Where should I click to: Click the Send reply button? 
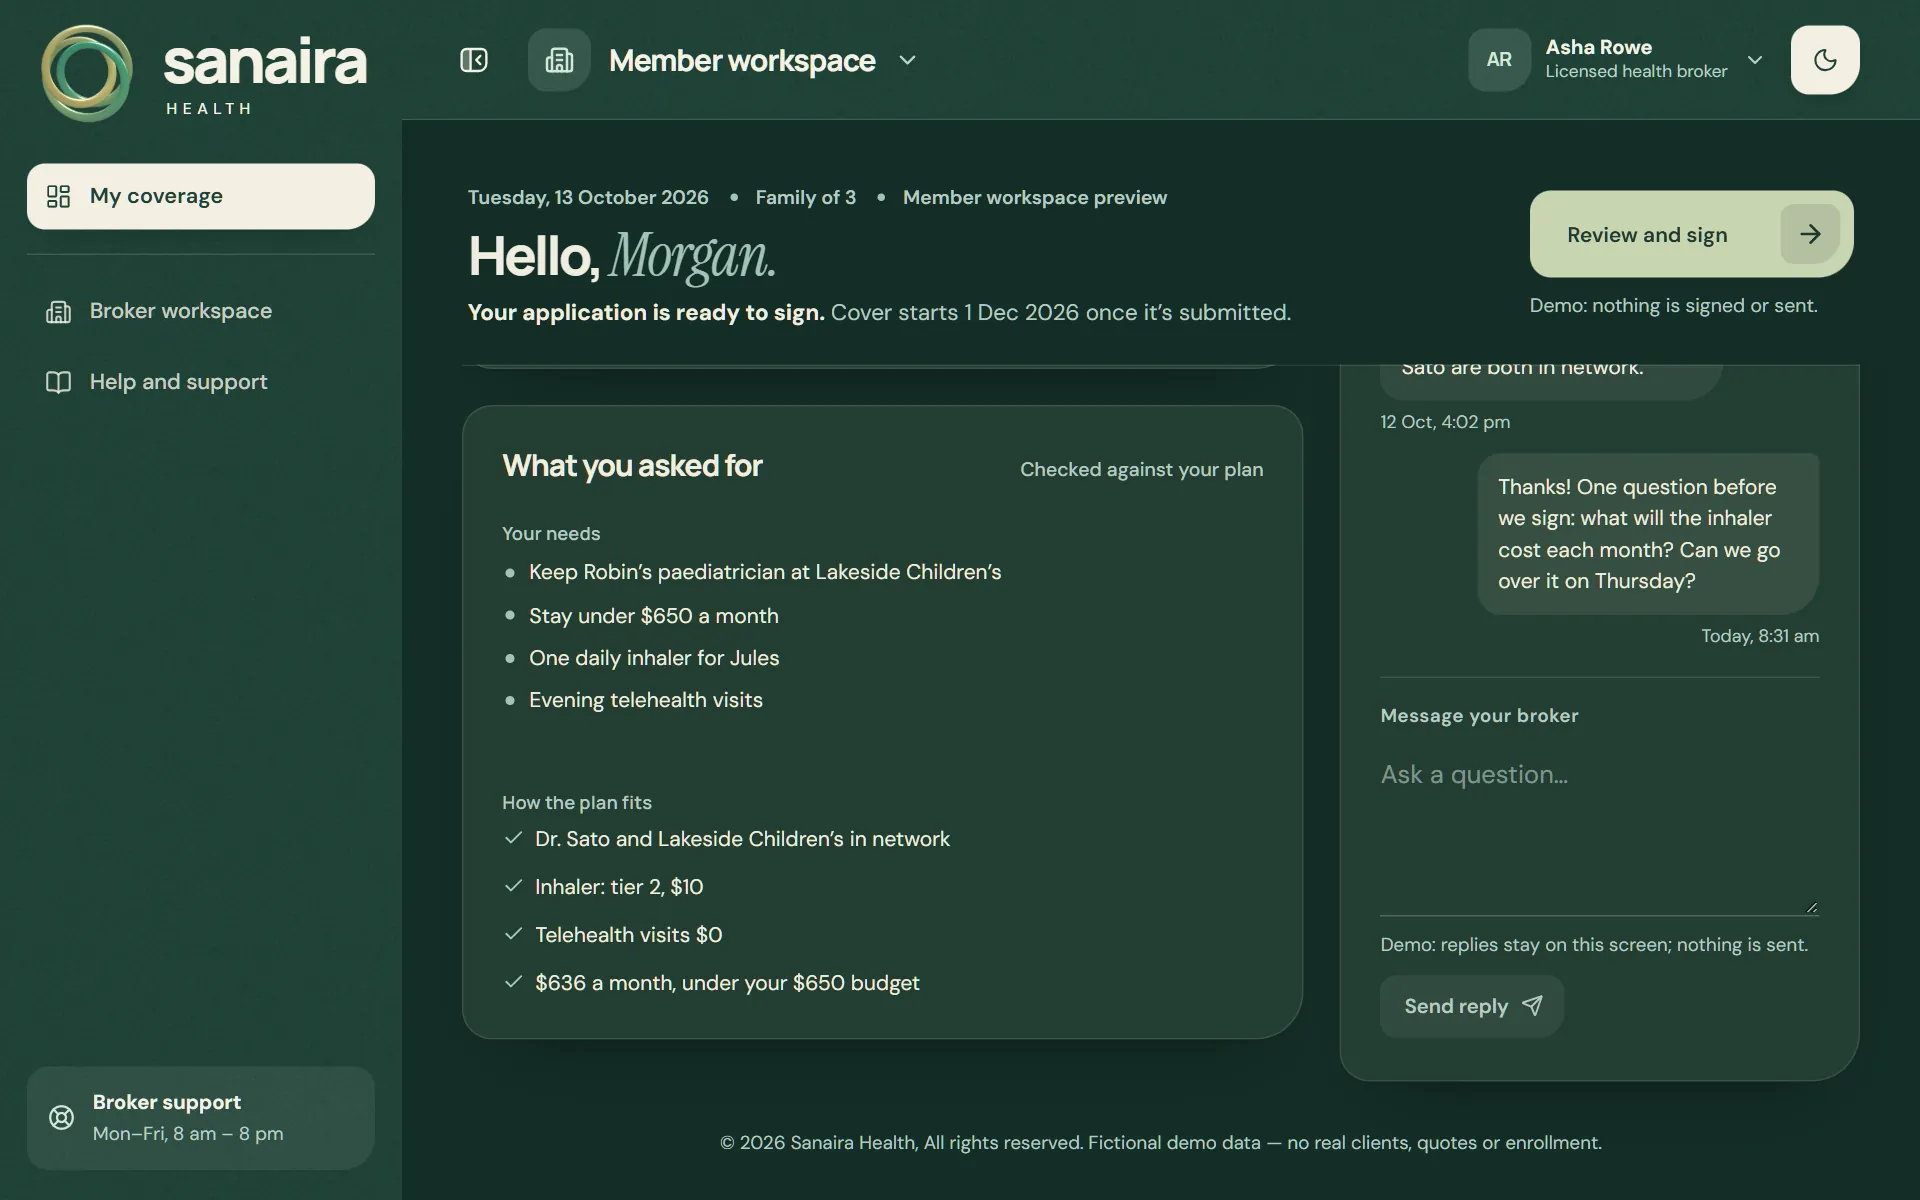[1471, 1006]
